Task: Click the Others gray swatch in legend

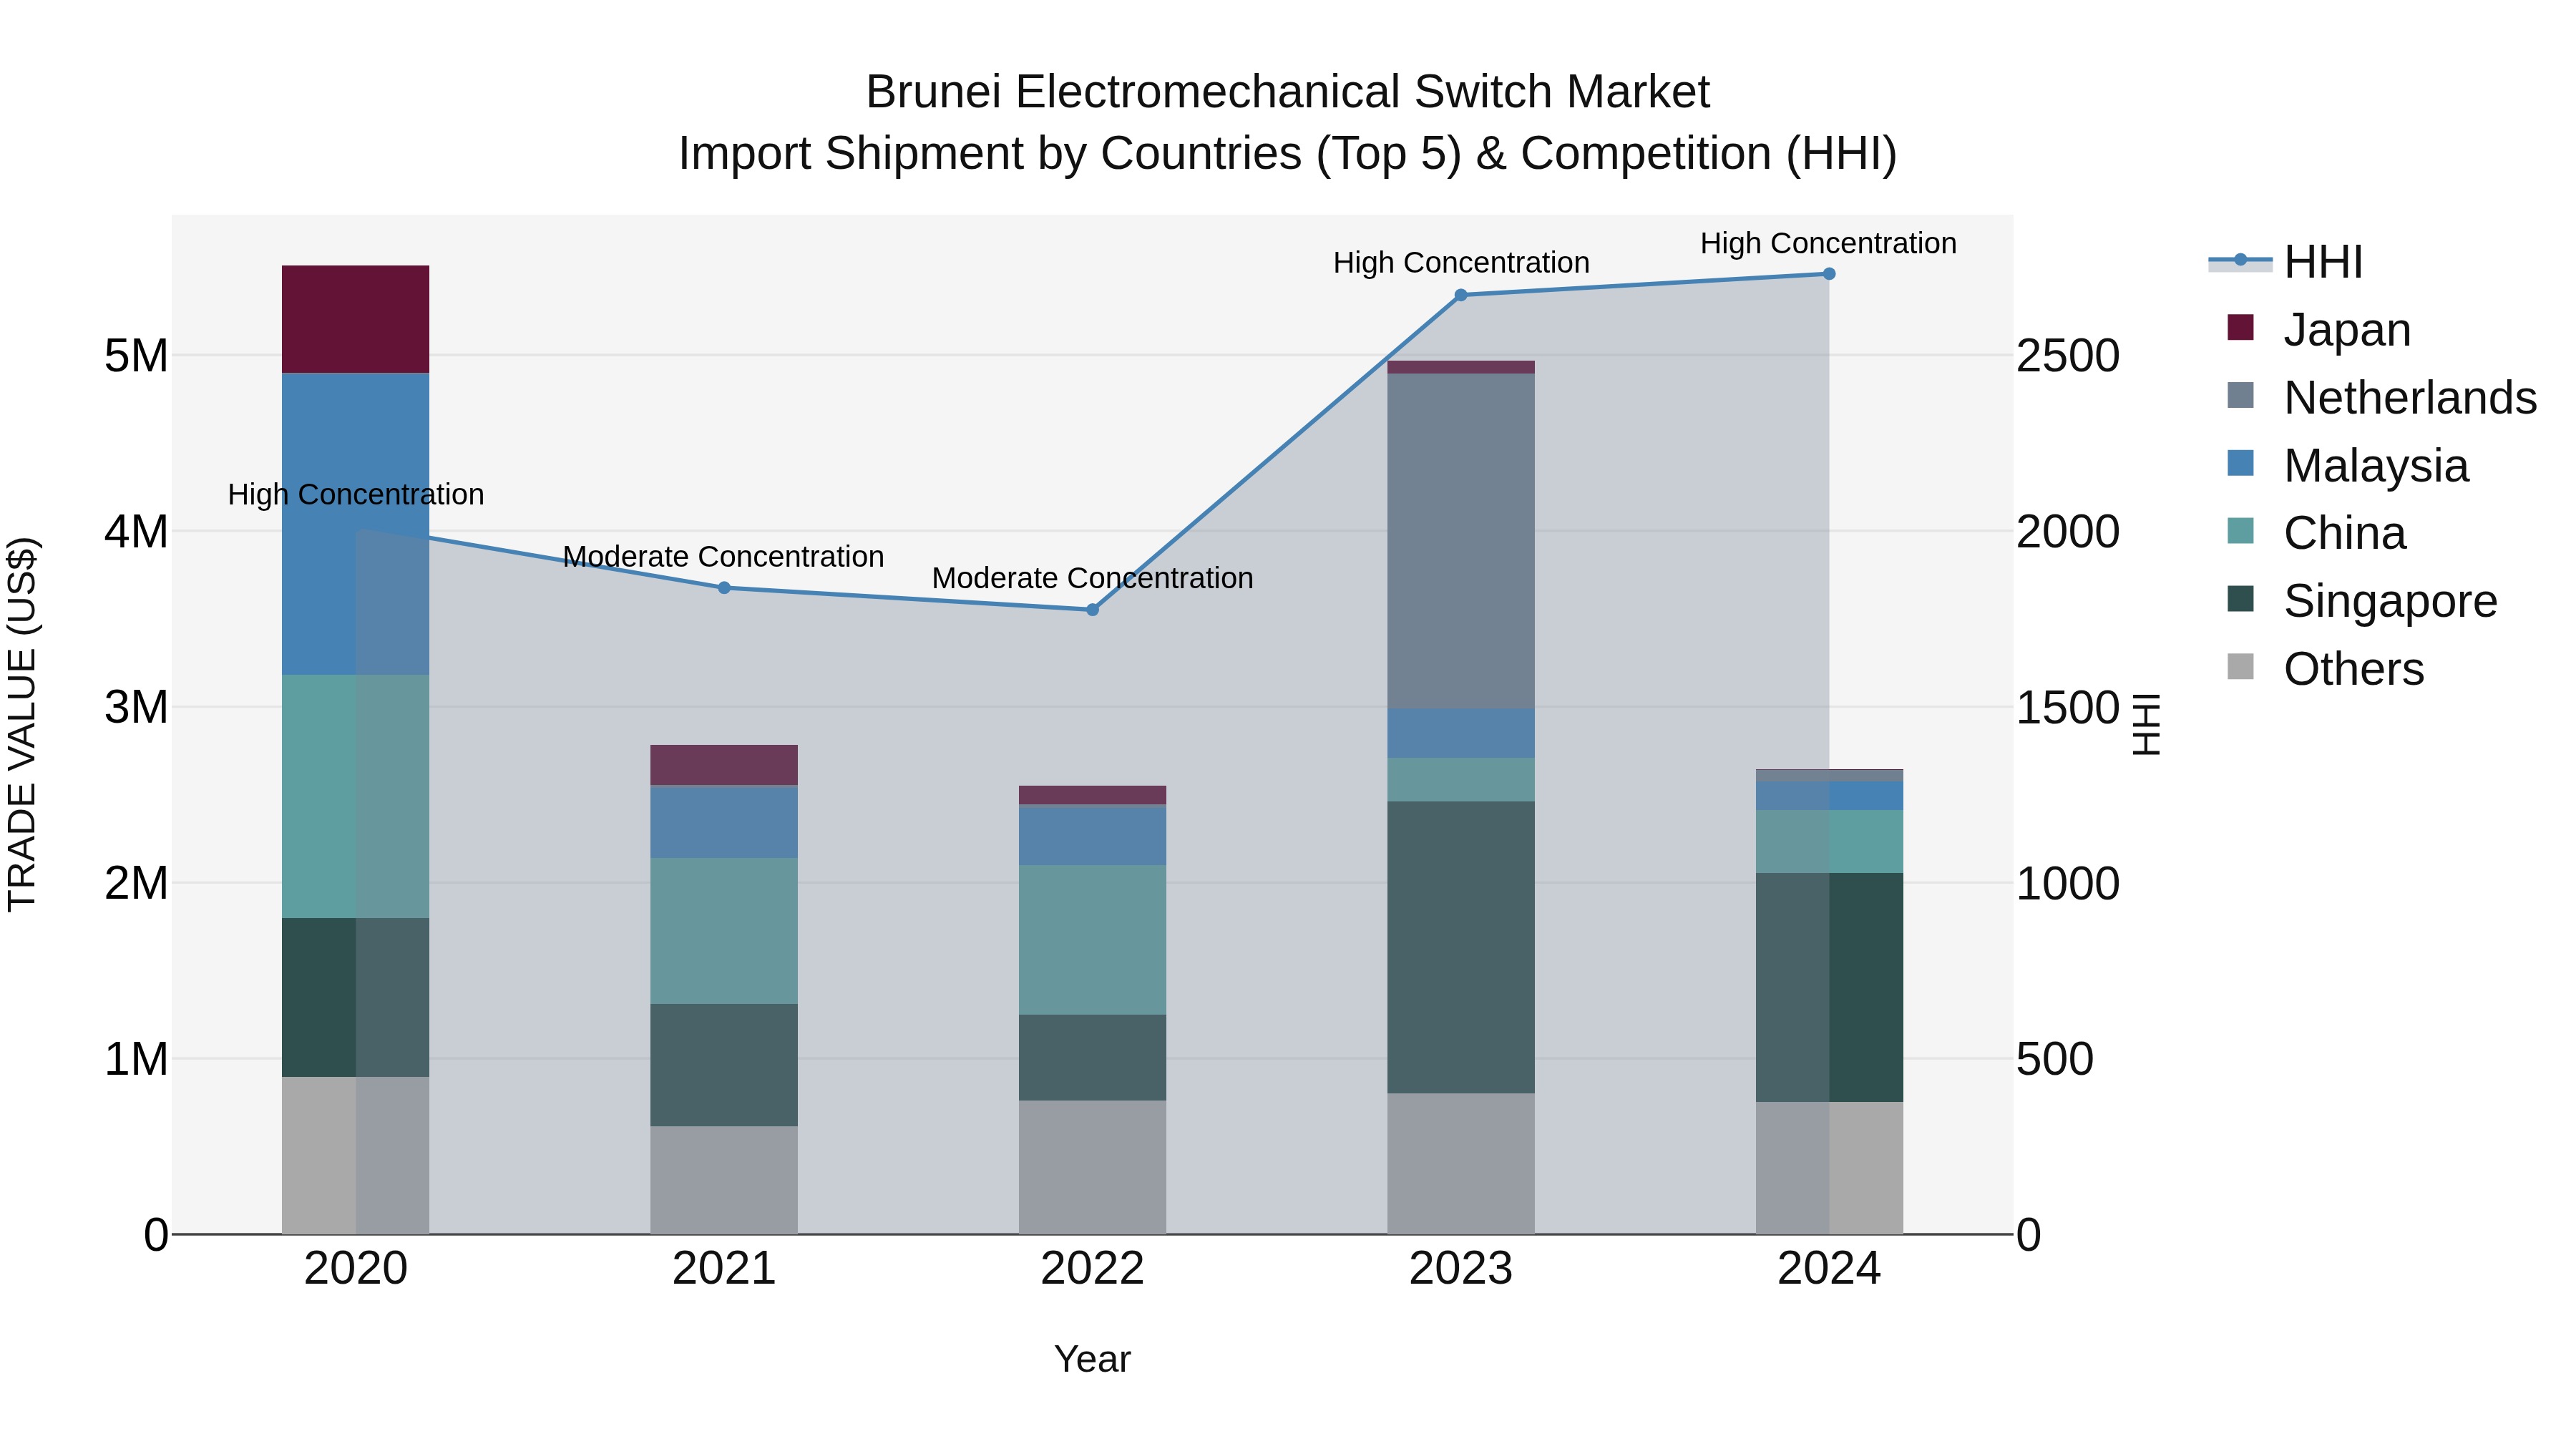Action: 2241,666
